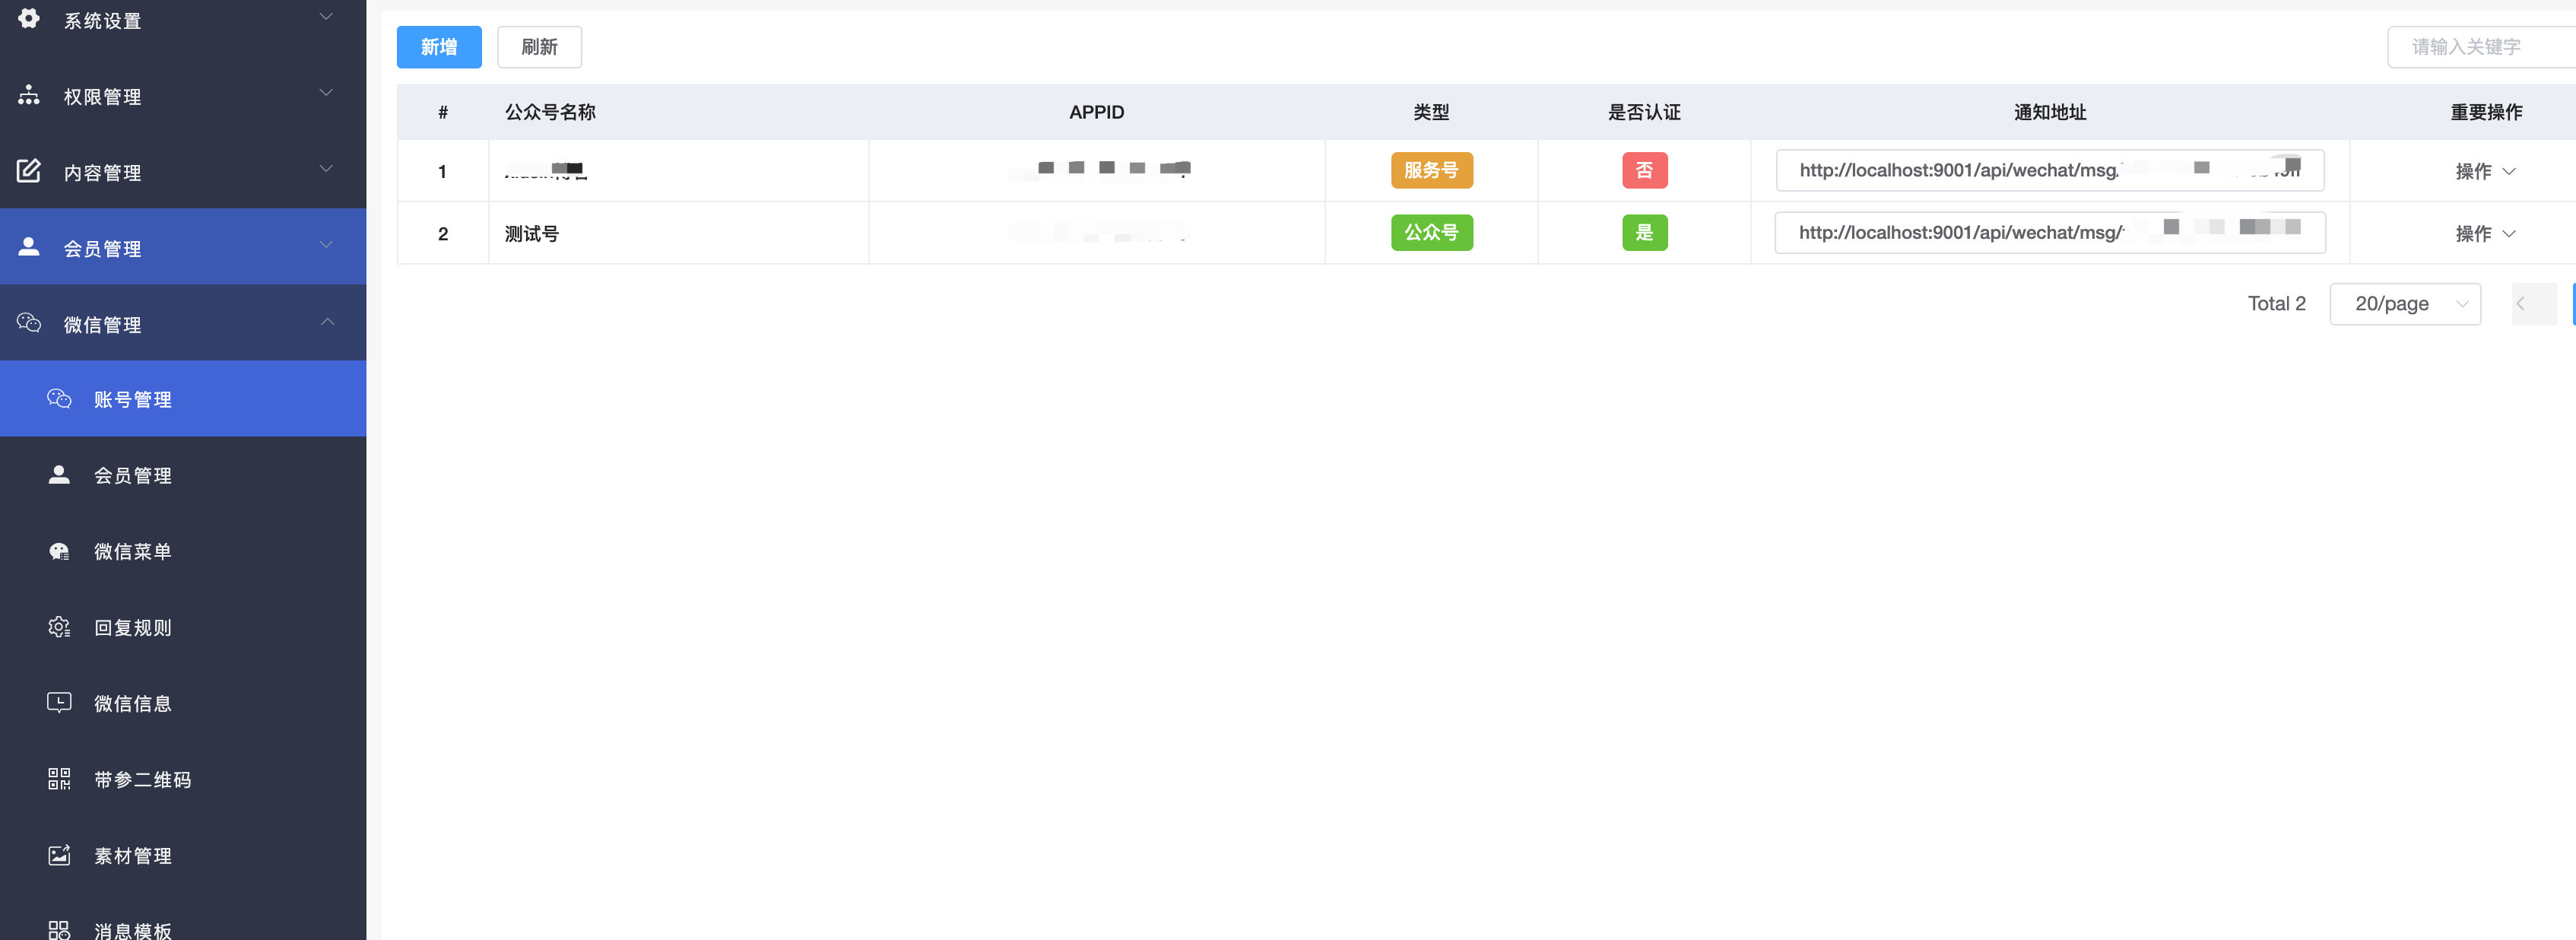The width and height of the screenshot is (2576, 940).
Task: Click the 刷新 button
Action: click(539, 47)
